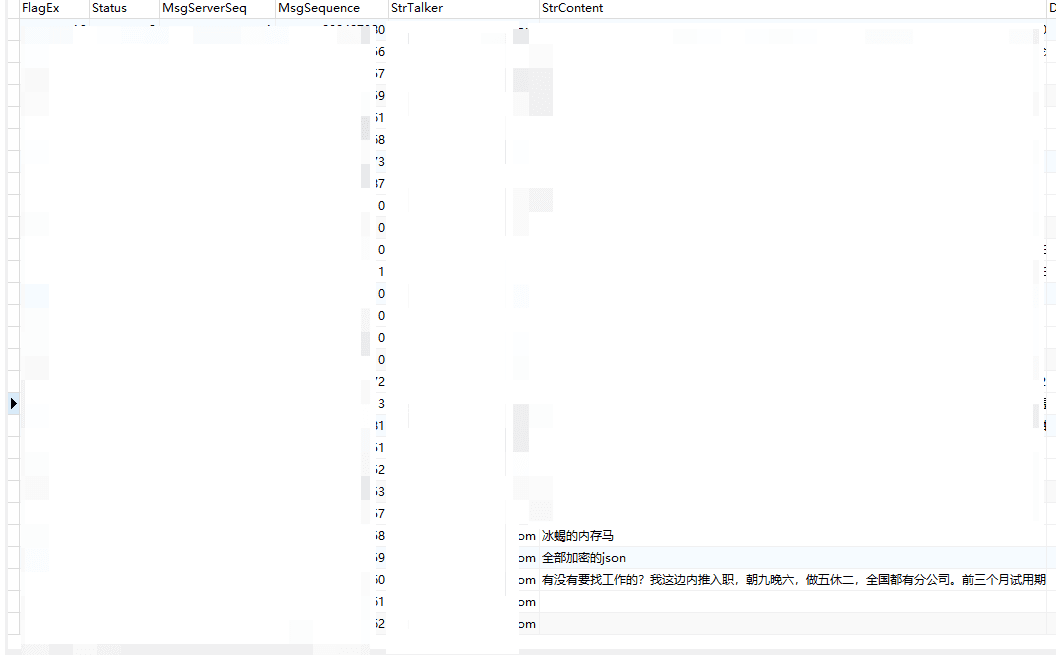This screenshot has width=1056, height=655.
Task: Click StrTalker cell in the 有没有要找工作的 row
Action: click(x=462, y=580)
